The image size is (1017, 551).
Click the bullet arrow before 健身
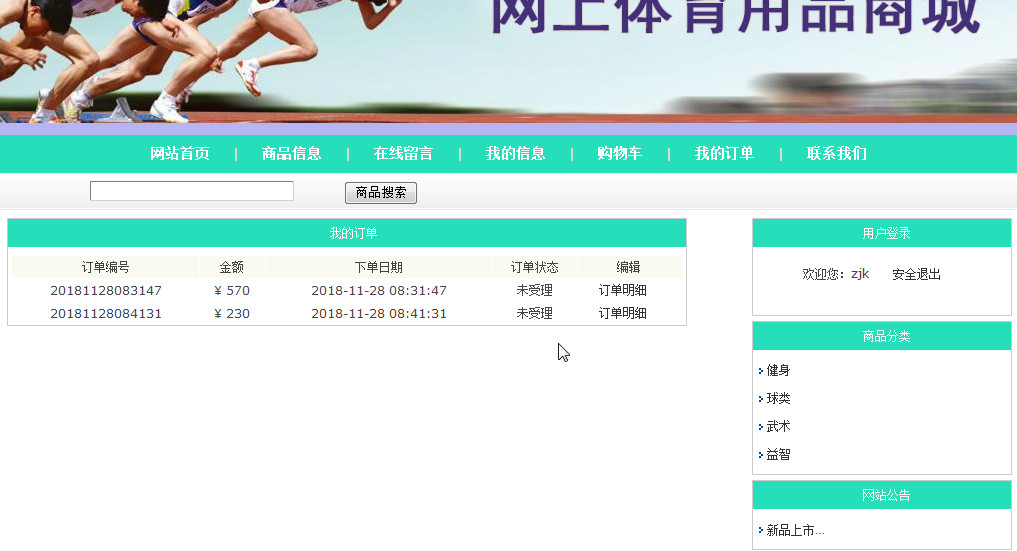tap(761, 371)
